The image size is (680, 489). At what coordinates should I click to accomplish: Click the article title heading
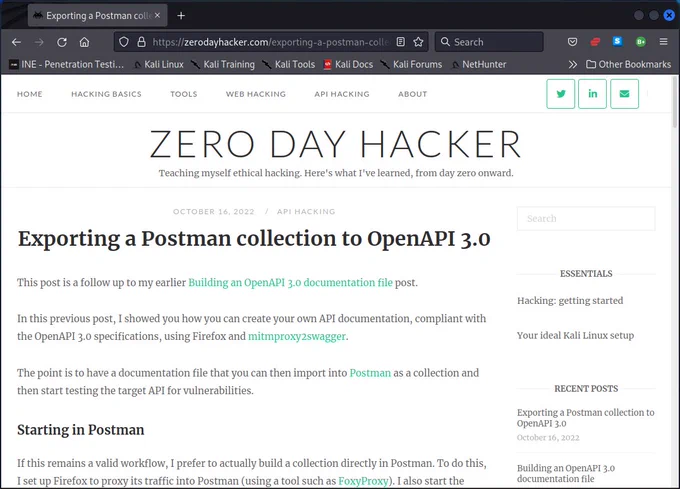click(254, 238)
